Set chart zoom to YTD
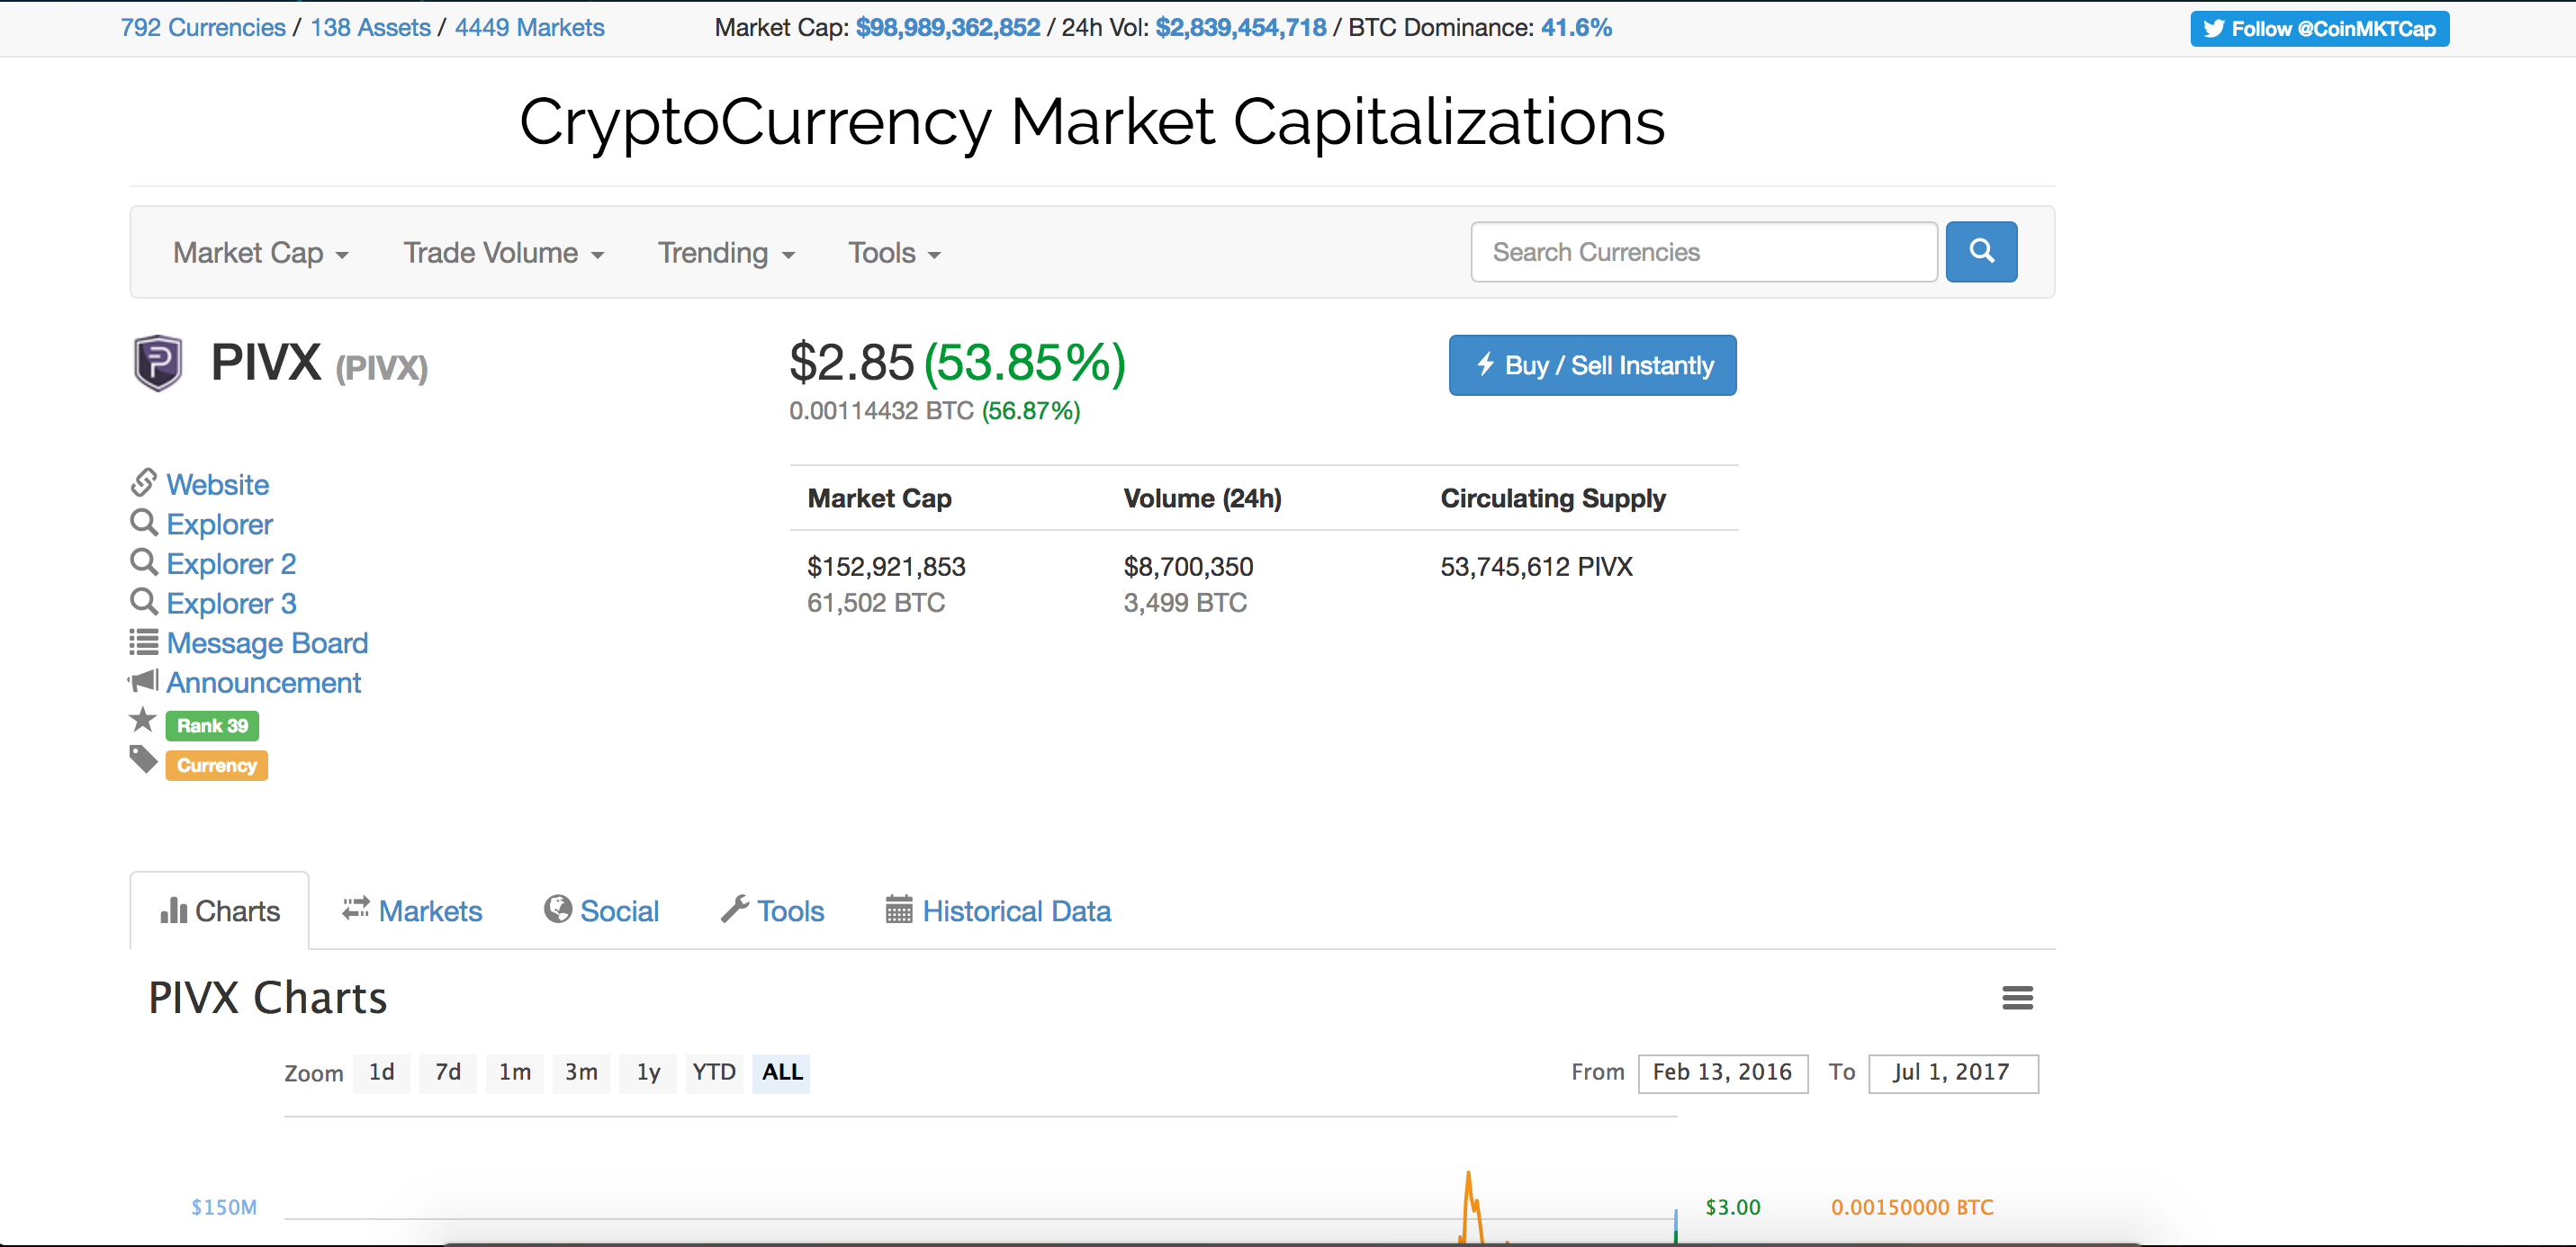The image size is (2576, 1247). (714, 1073)
